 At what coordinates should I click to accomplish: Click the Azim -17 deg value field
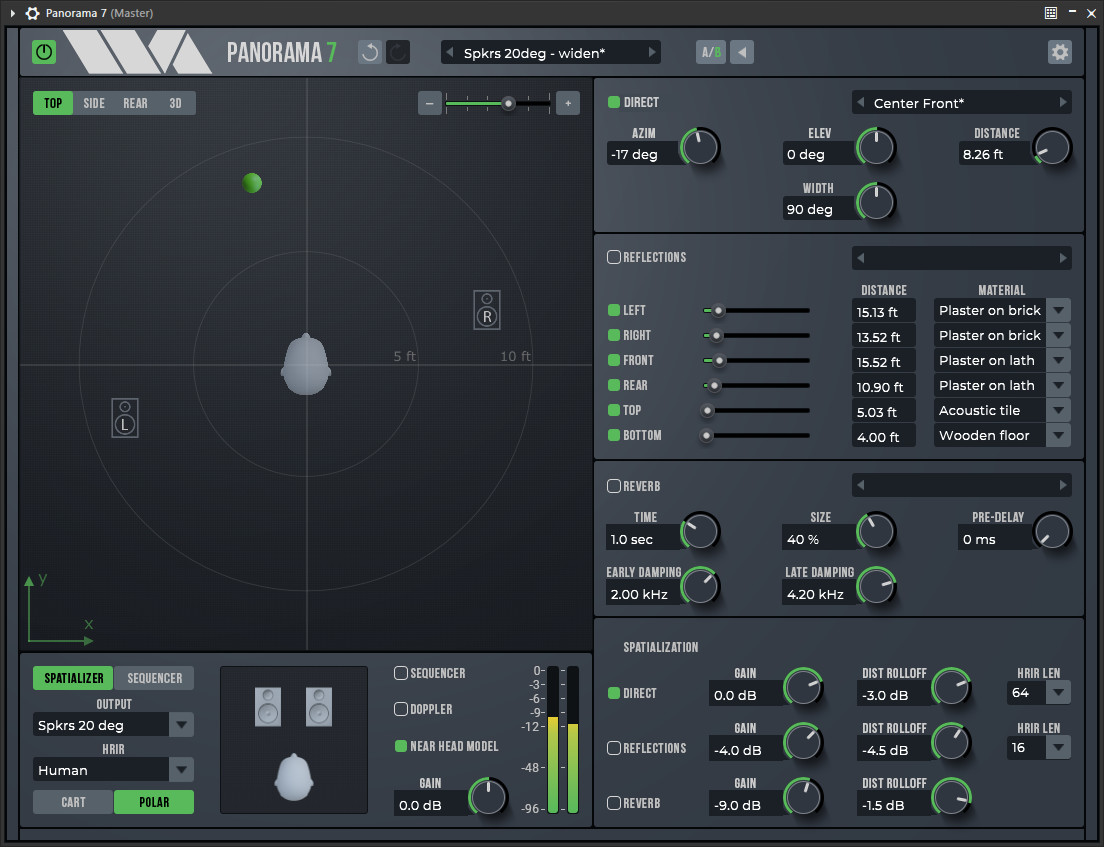click(642, 154)
